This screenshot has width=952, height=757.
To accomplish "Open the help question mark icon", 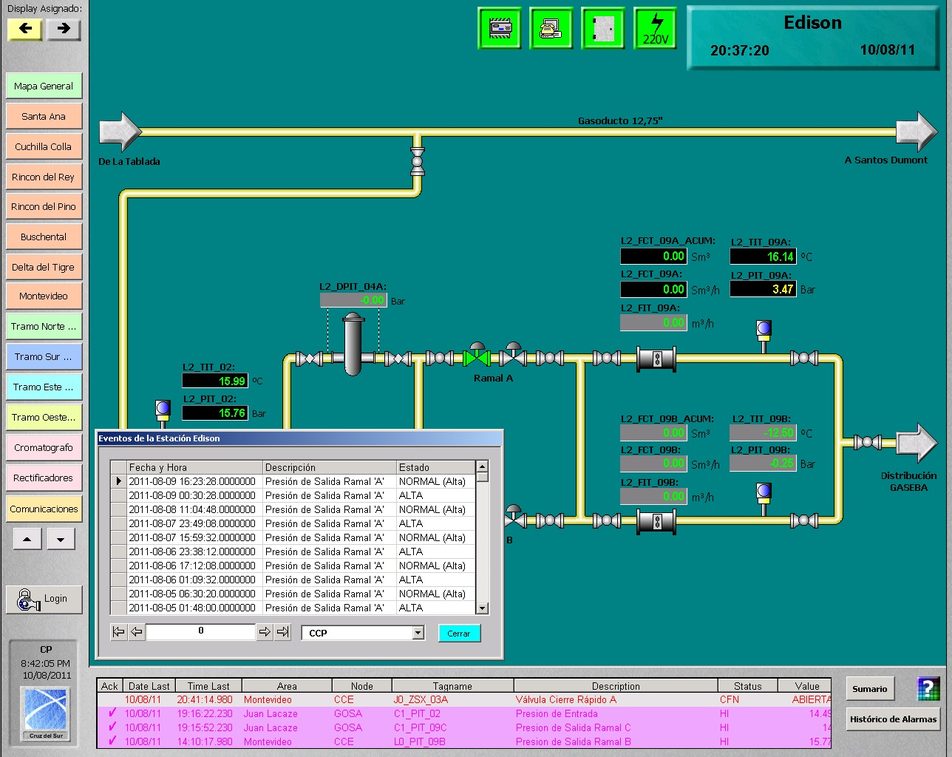I will [x=928, y=688].
